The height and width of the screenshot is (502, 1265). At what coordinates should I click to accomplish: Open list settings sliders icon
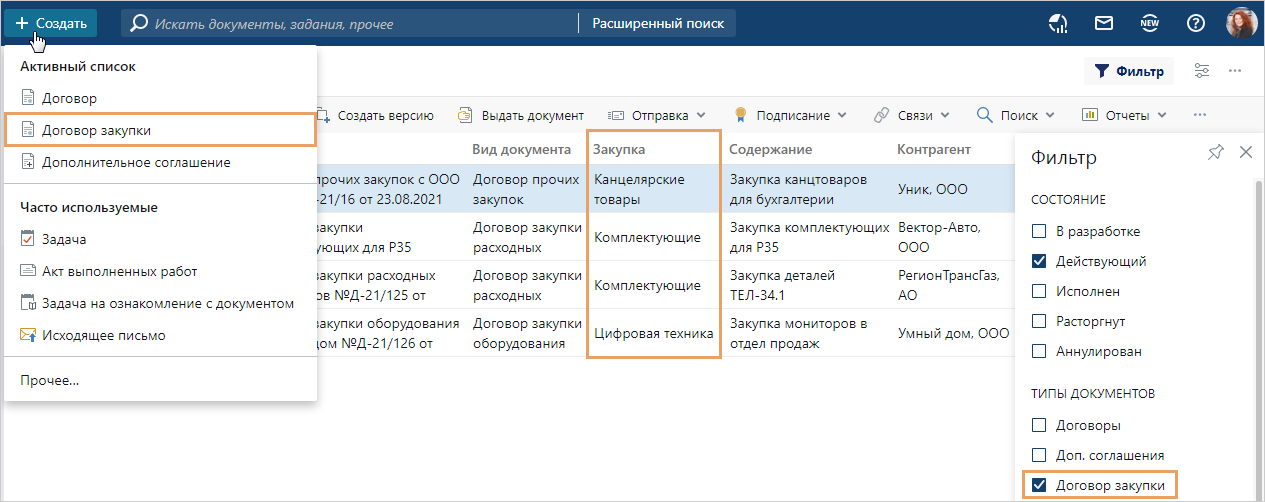pyautogui.click(x=1202, y=71)
